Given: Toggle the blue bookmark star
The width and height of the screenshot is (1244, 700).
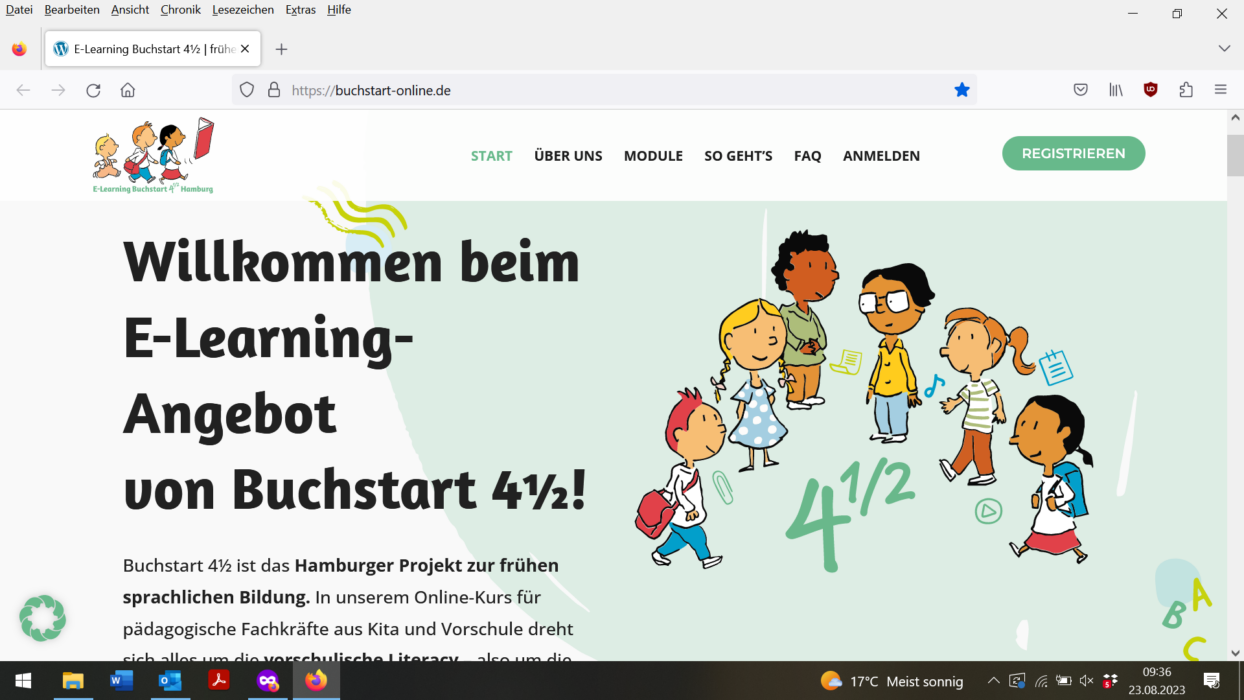Looking at the screenshot, I should click(962, 90).
